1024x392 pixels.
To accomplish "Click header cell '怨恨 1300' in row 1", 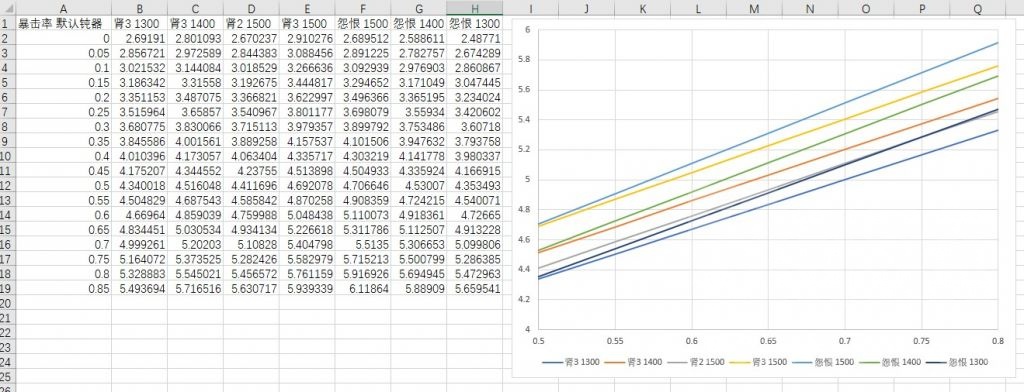I will pos(475,24).
